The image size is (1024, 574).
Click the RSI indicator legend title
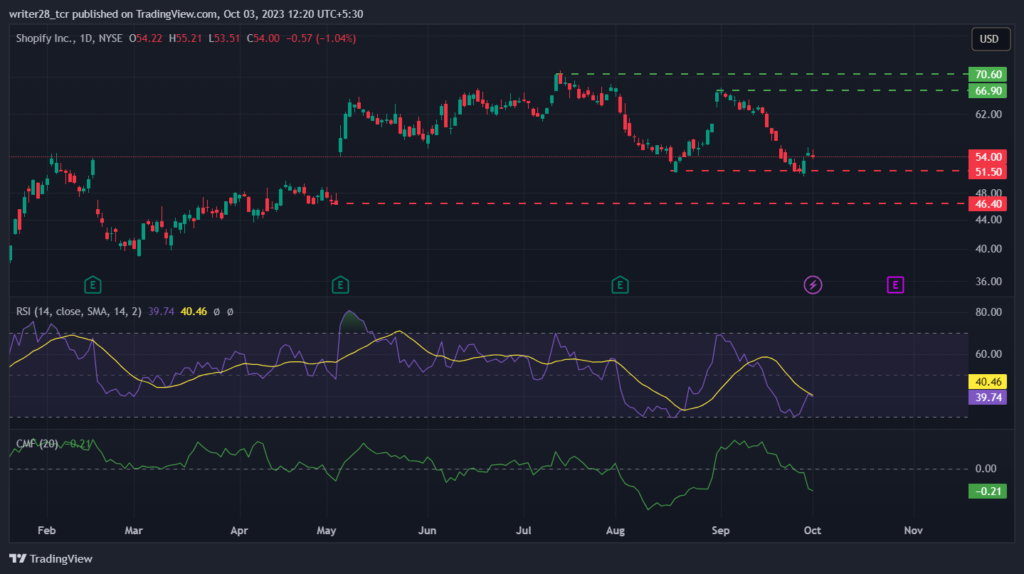pos(78,311)
